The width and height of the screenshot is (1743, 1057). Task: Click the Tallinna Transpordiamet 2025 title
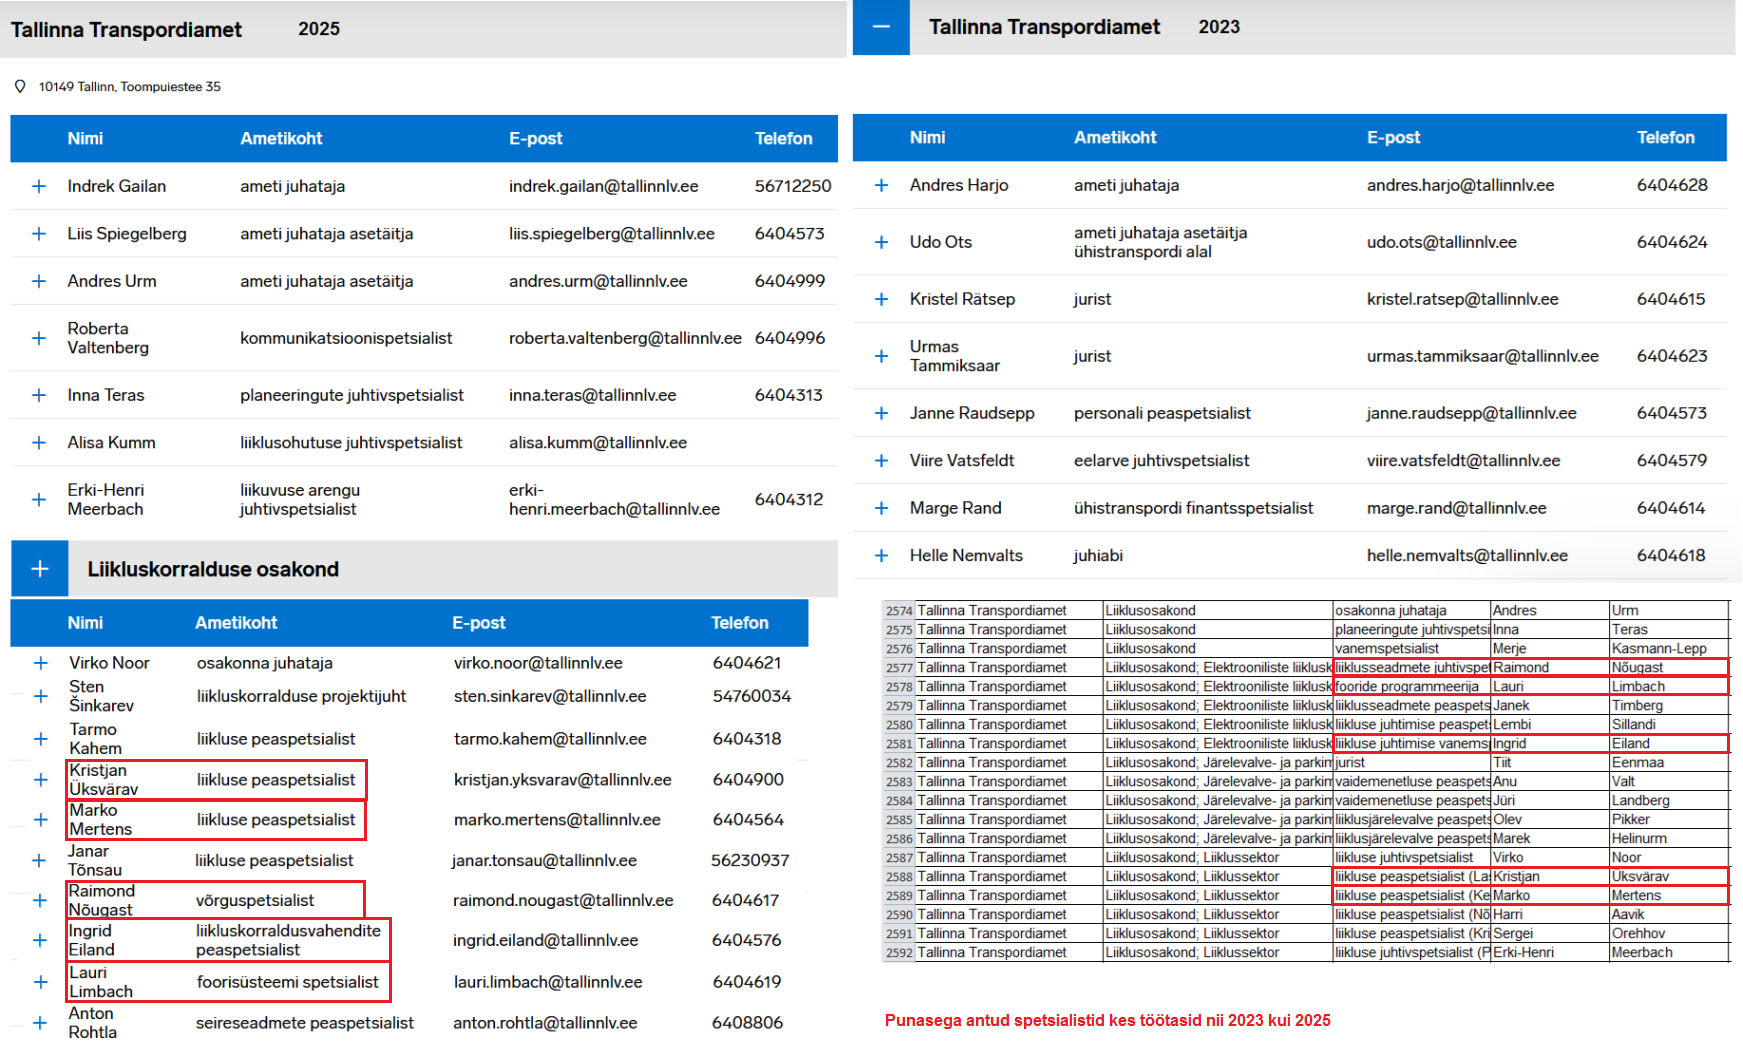click(126, 30)
